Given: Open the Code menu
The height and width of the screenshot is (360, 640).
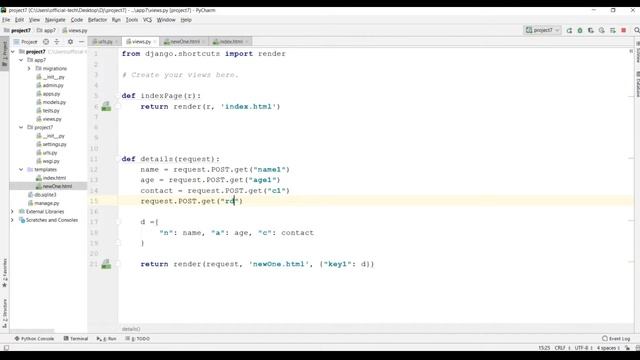Looking at the screenshot, I should tap(76, 20).
